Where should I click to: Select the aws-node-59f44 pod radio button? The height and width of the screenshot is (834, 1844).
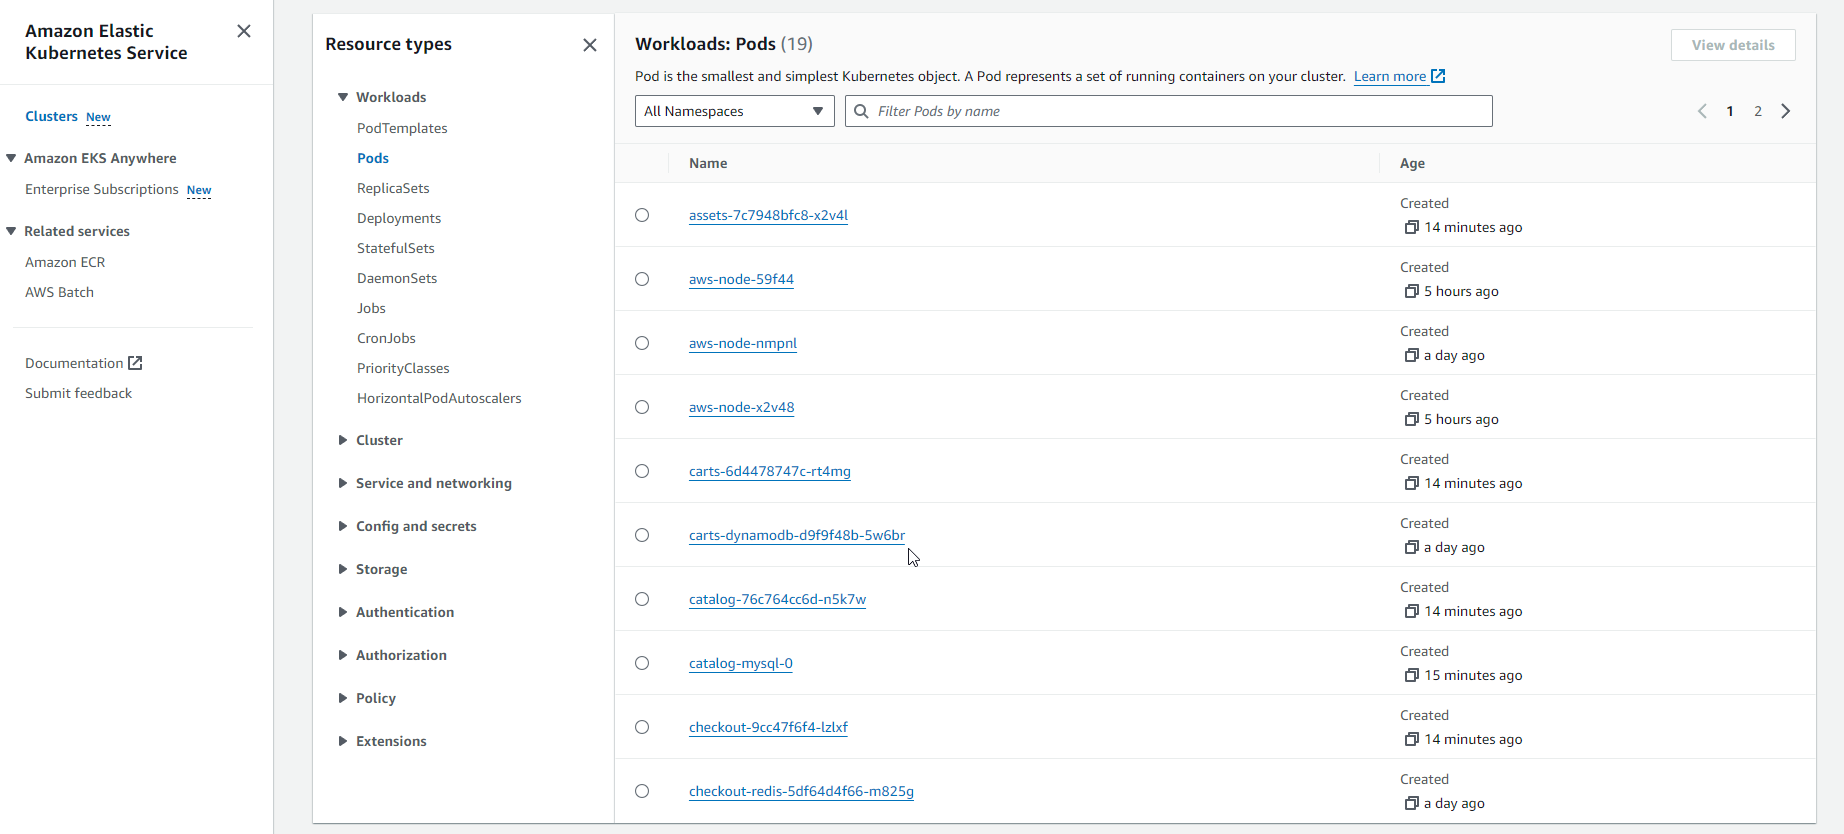coord(642,279)
